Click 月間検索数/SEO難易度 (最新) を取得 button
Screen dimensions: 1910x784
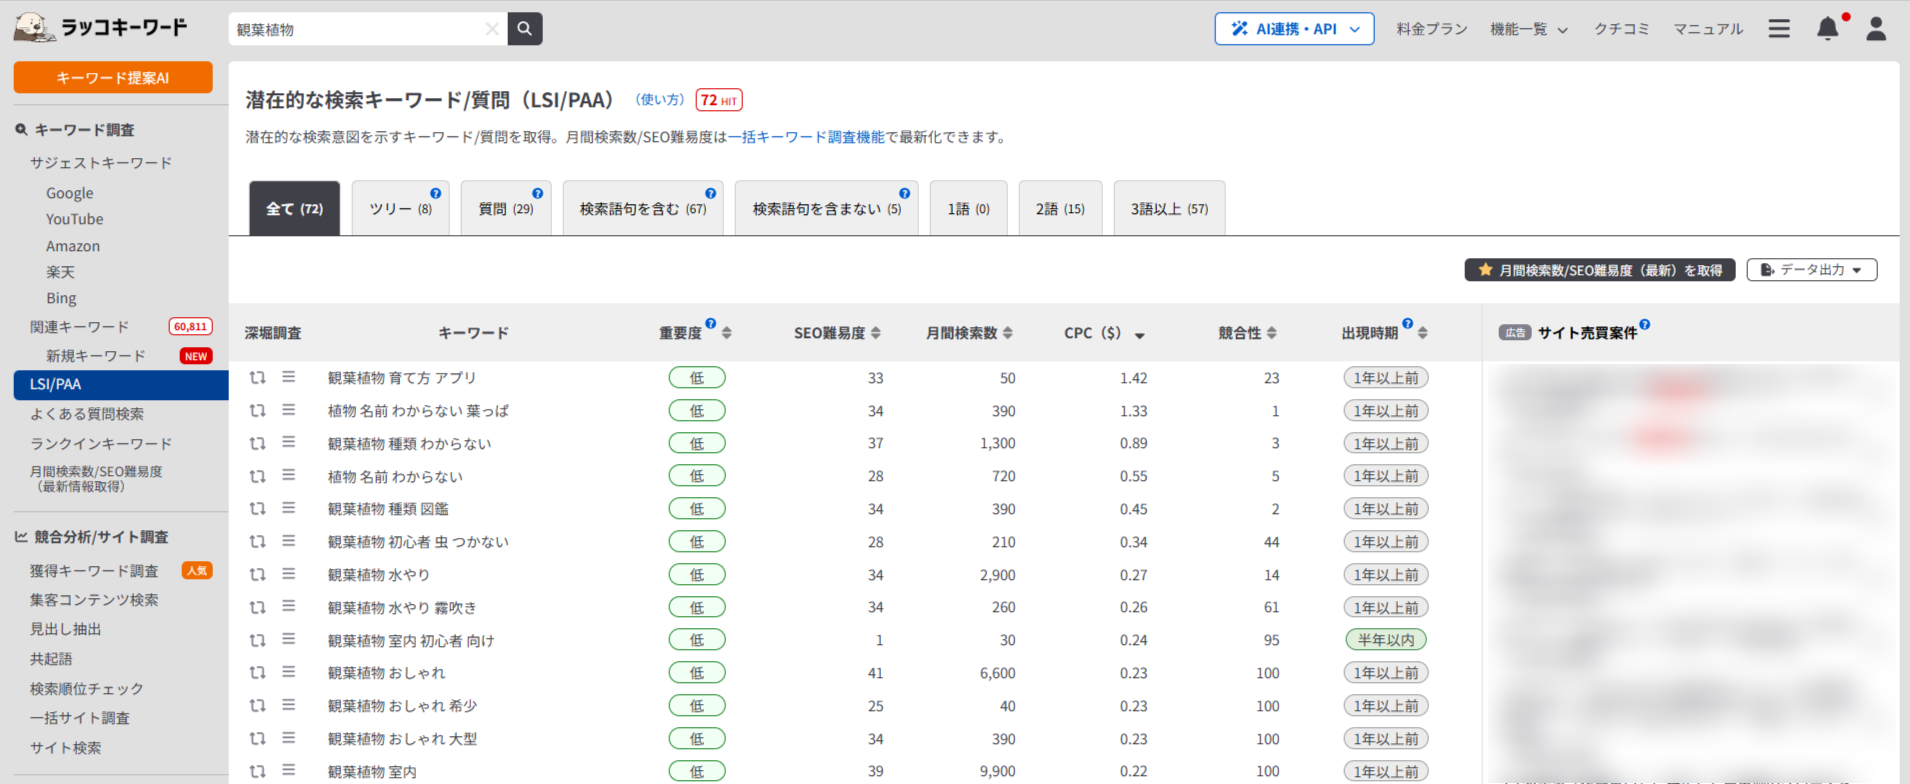click(1600, 270)
